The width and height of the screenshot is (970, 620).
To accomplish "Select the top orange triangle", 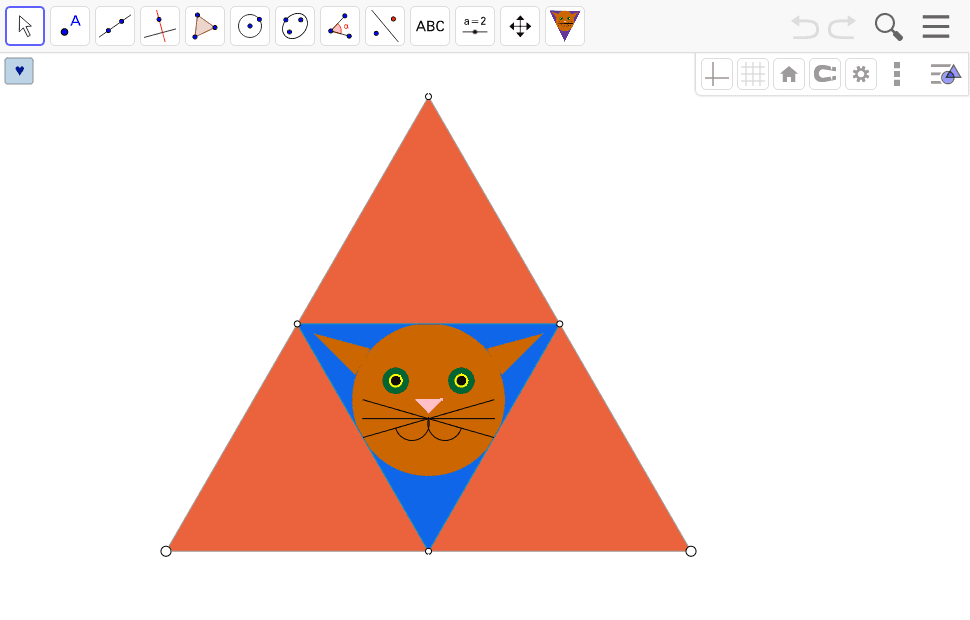I will [x=428, y=248].
